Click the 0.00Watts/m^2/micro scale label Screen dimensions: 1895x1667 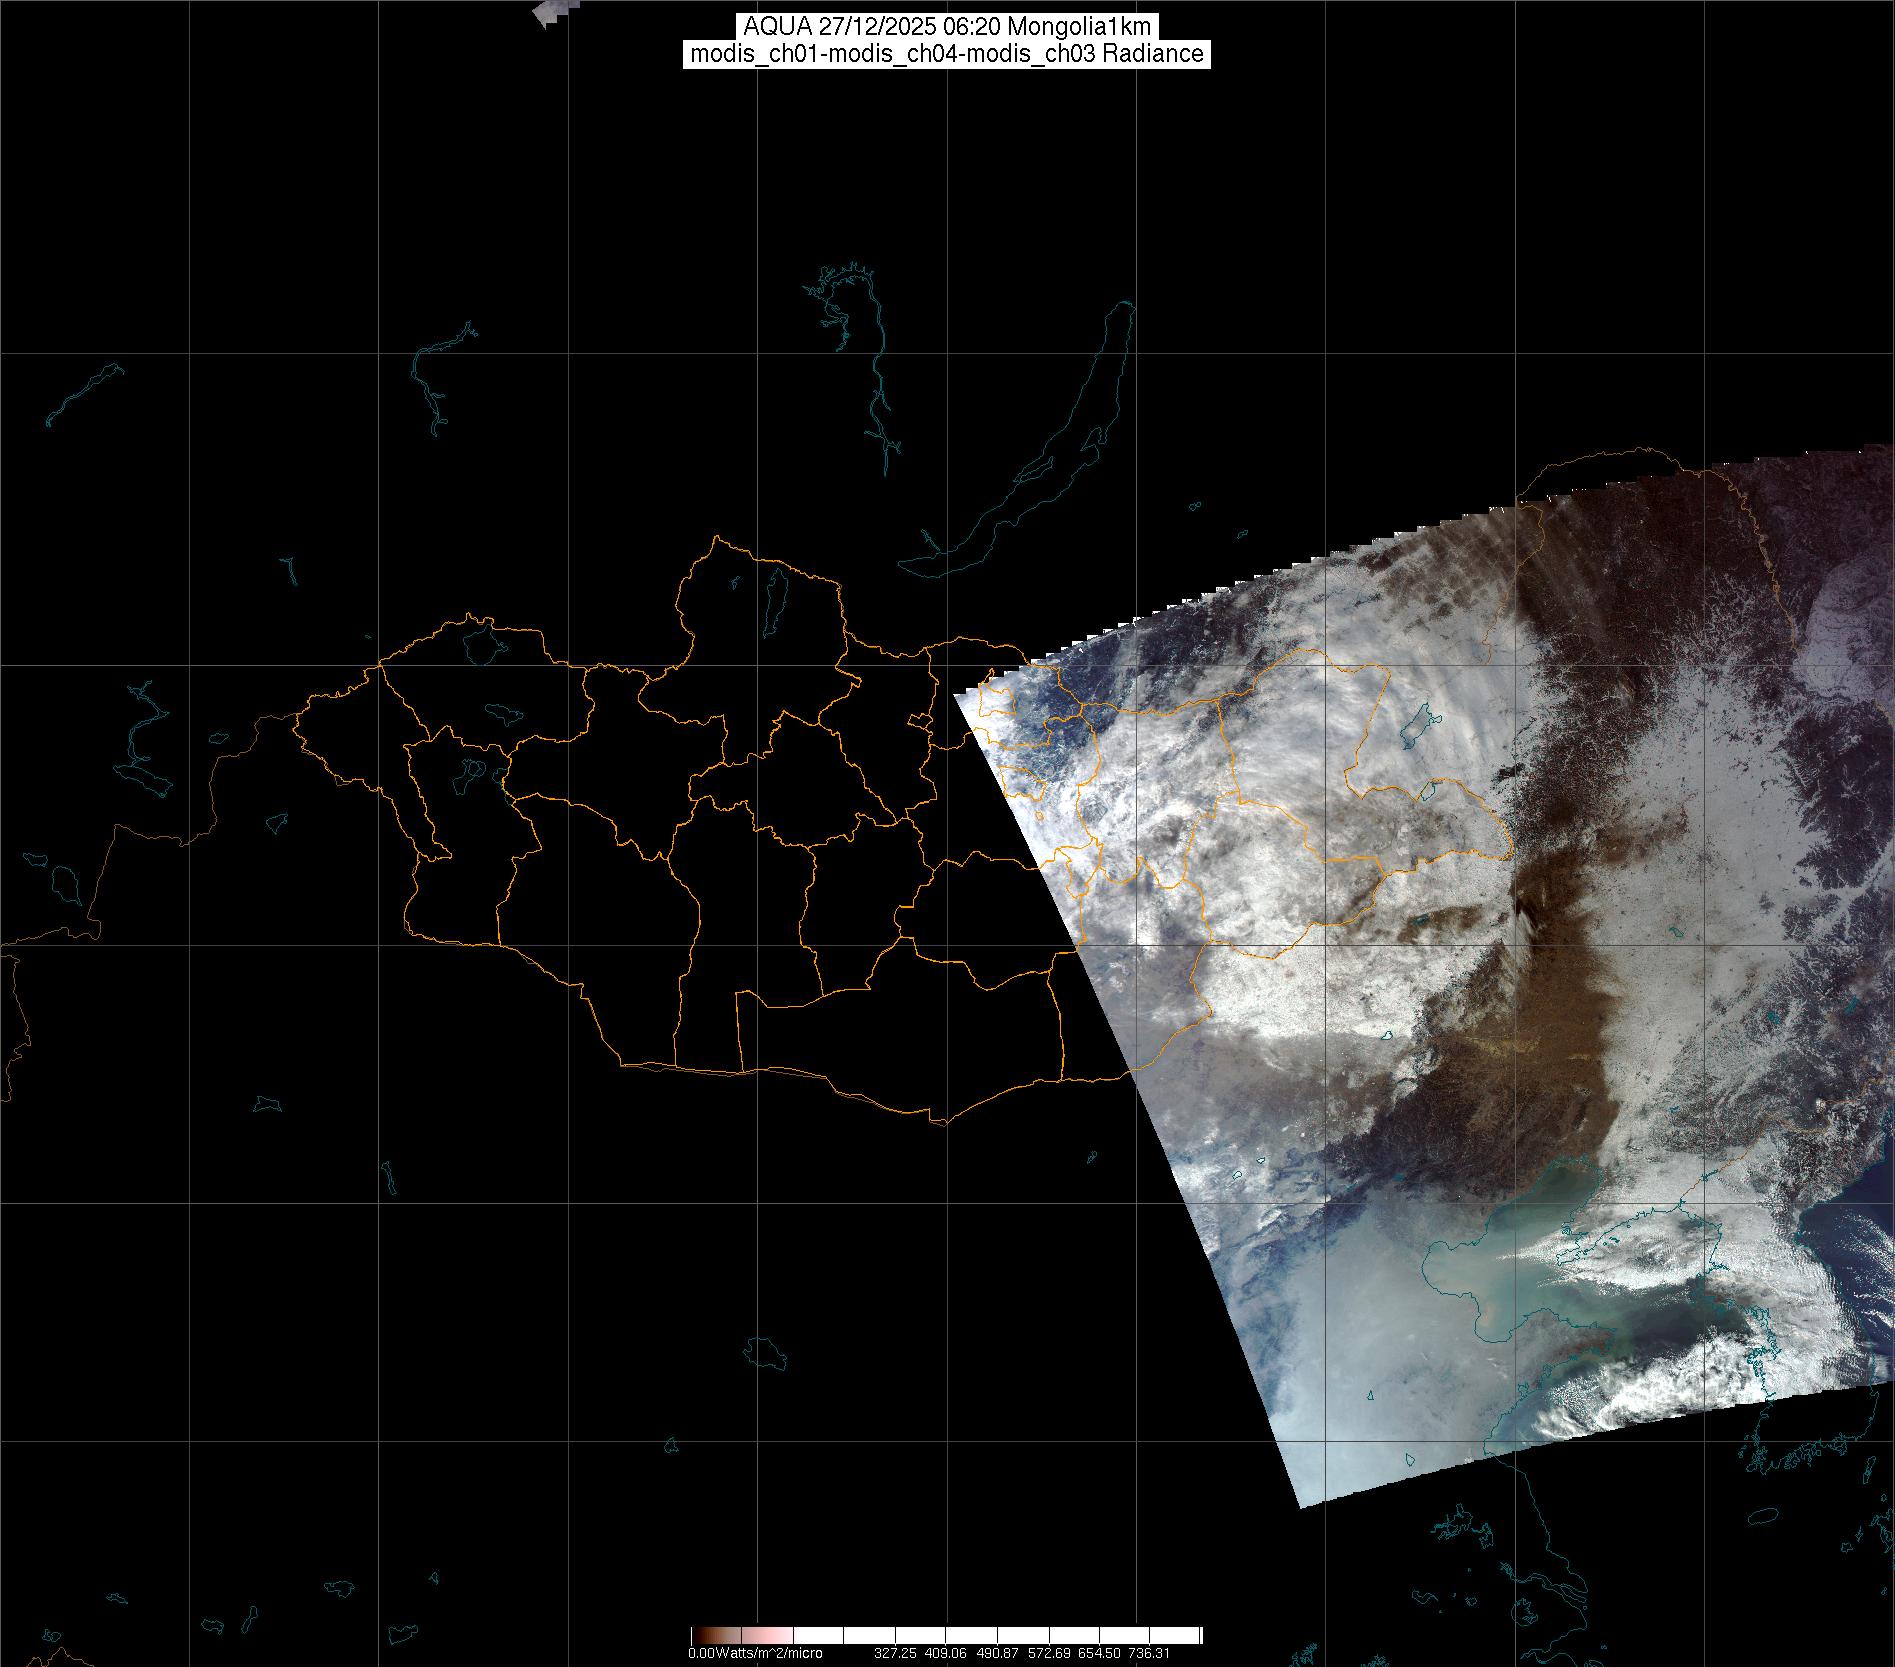tap(754, 1654)
